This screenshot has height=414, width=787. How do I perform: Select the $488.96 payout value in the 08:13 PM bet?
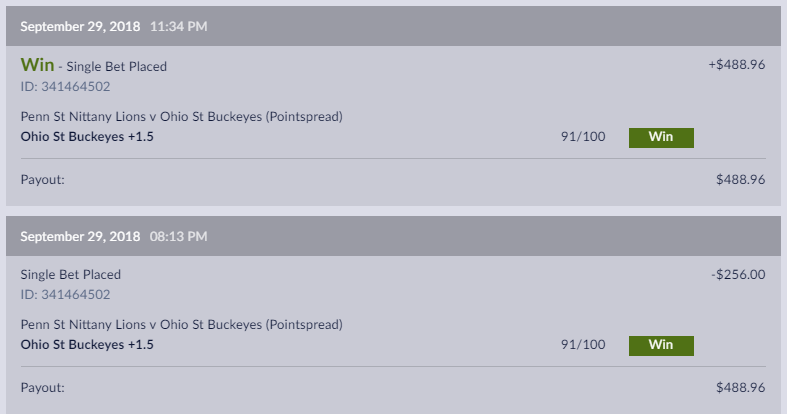[740, 387]
